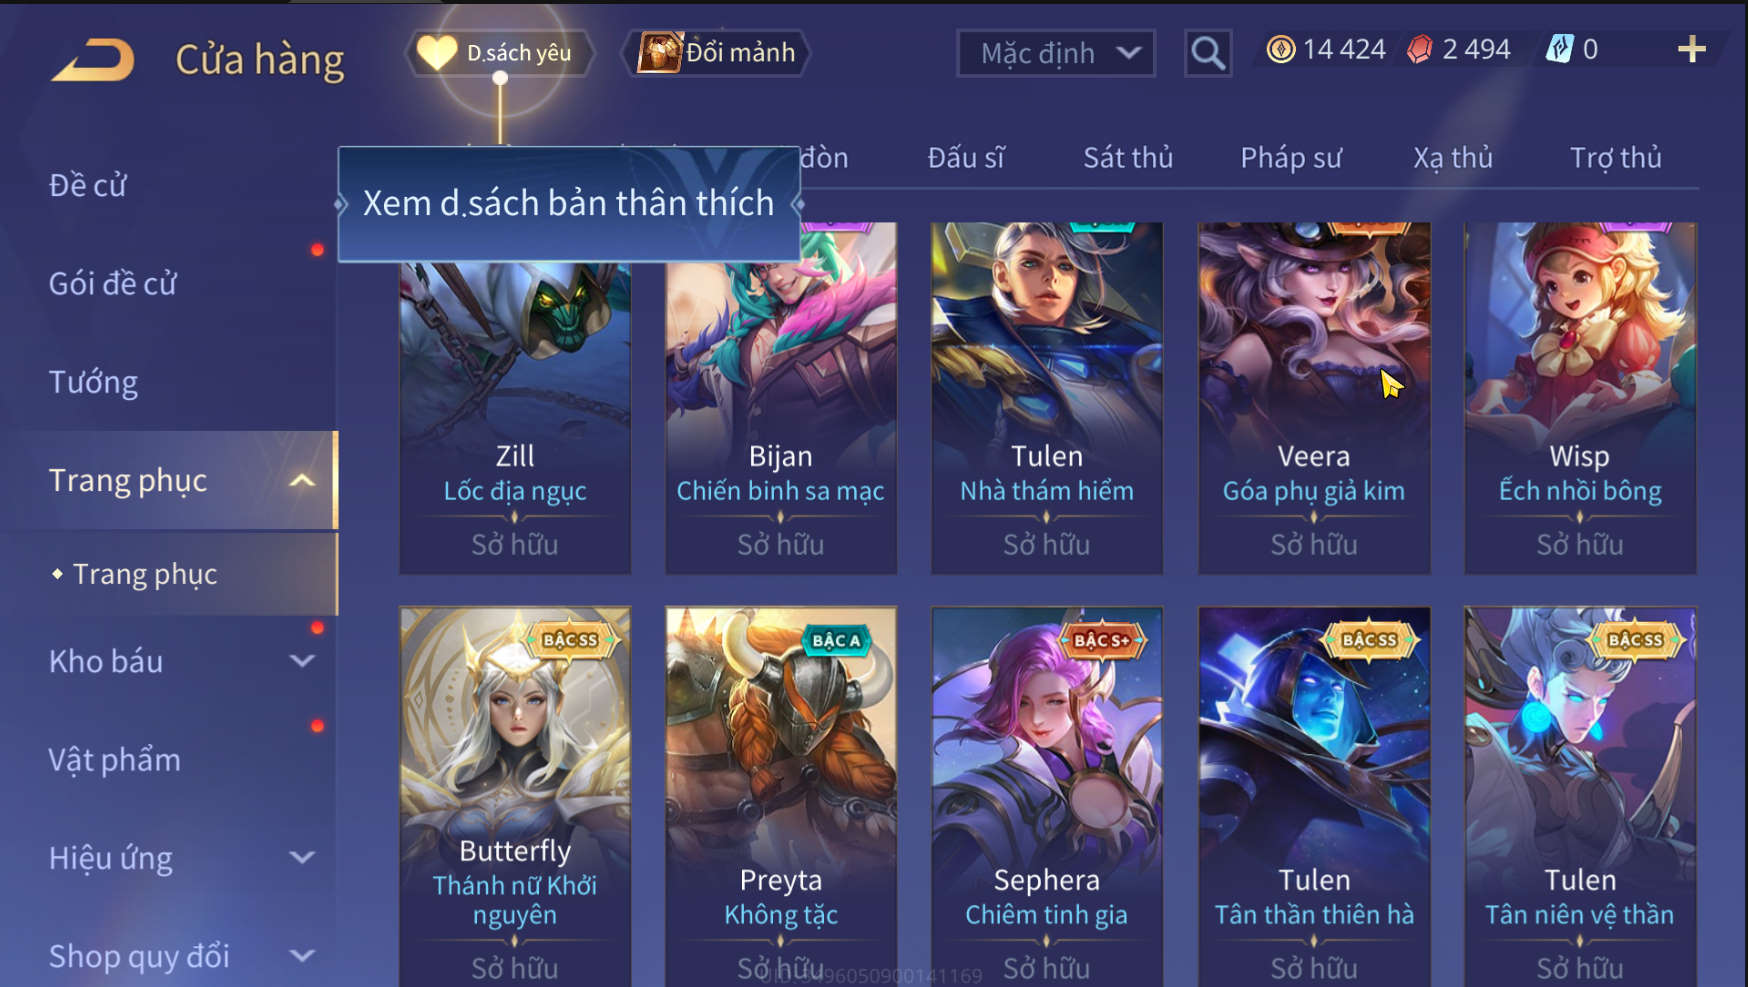The width and height of the screenshot is (1748, 987).
Task: Select the Veera Góa phụ giả kim skin
Action: [1314, 398]
